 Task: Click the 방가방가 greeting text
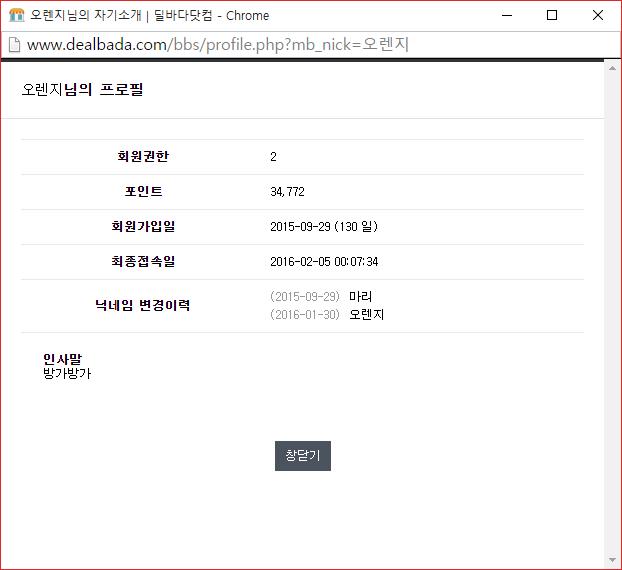[67, 374]
